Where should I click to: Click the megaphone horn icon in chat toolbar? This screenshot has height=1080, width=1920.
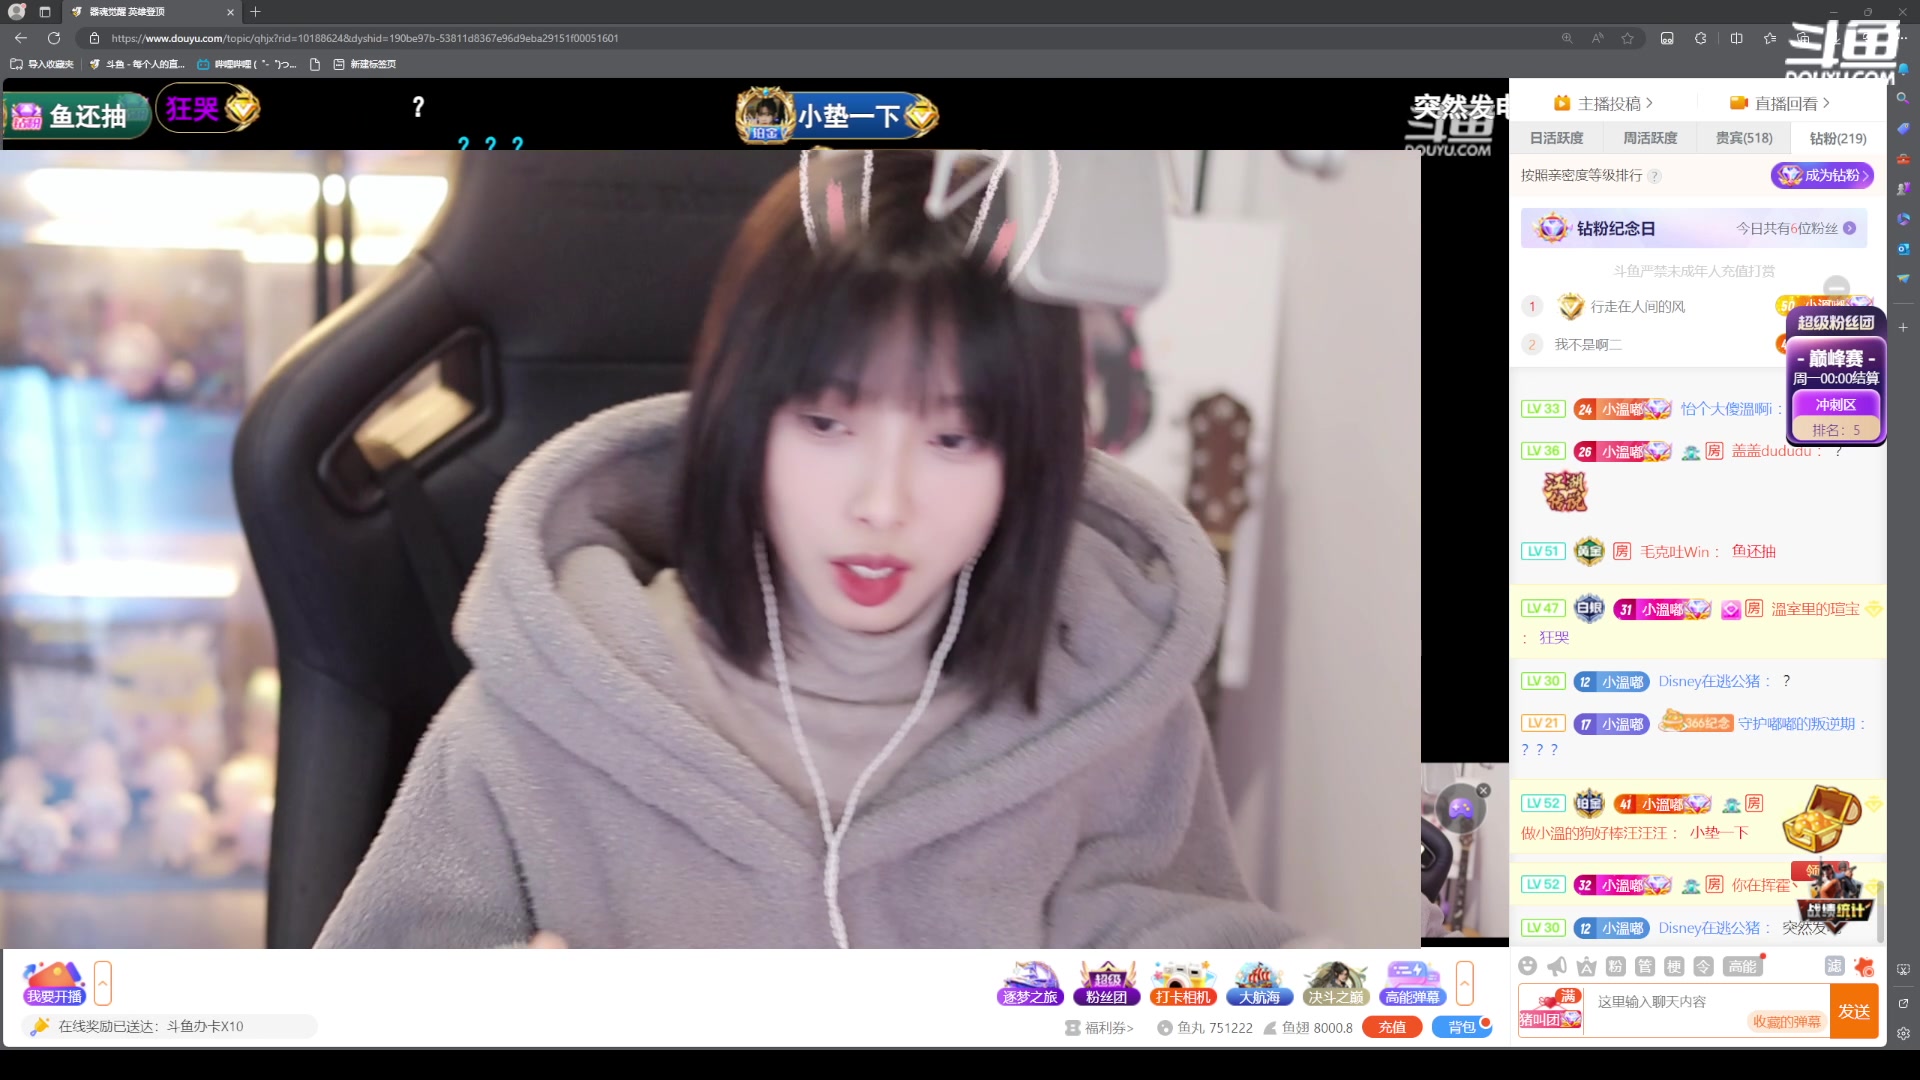click(1557, 966)
